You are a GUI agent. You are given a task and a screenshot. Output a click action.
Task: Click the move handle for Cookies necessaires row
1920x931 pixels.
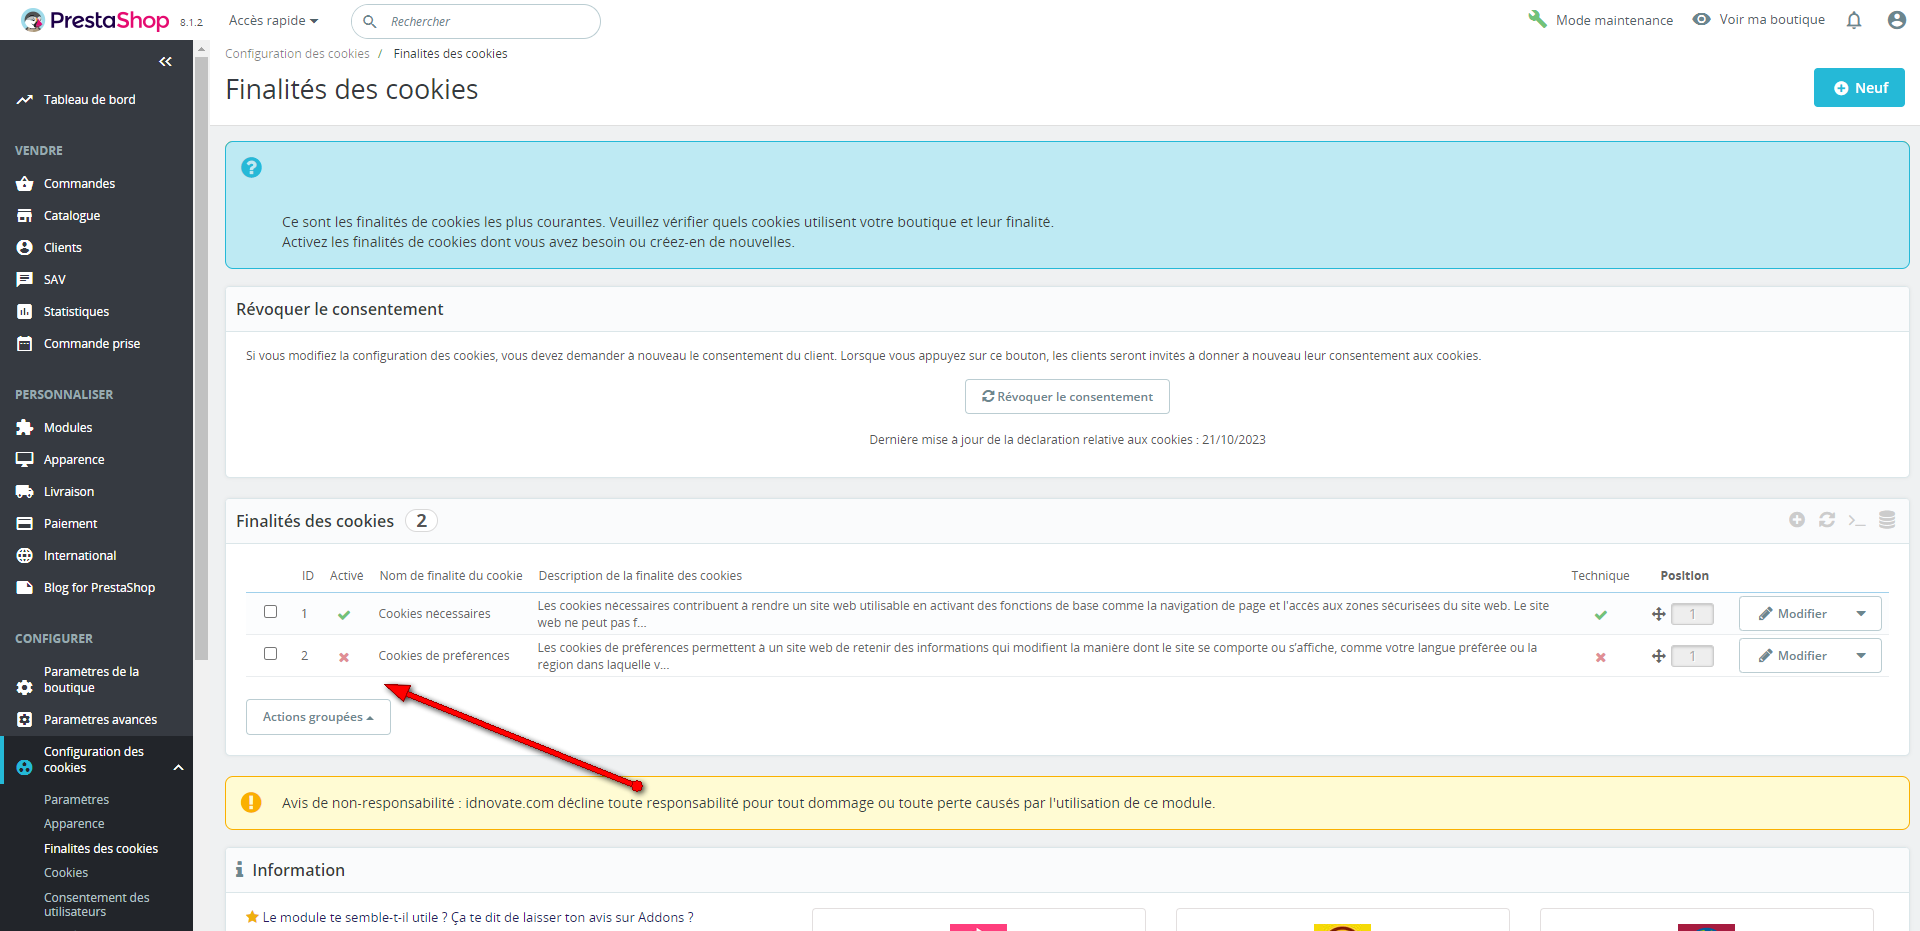1658,614
